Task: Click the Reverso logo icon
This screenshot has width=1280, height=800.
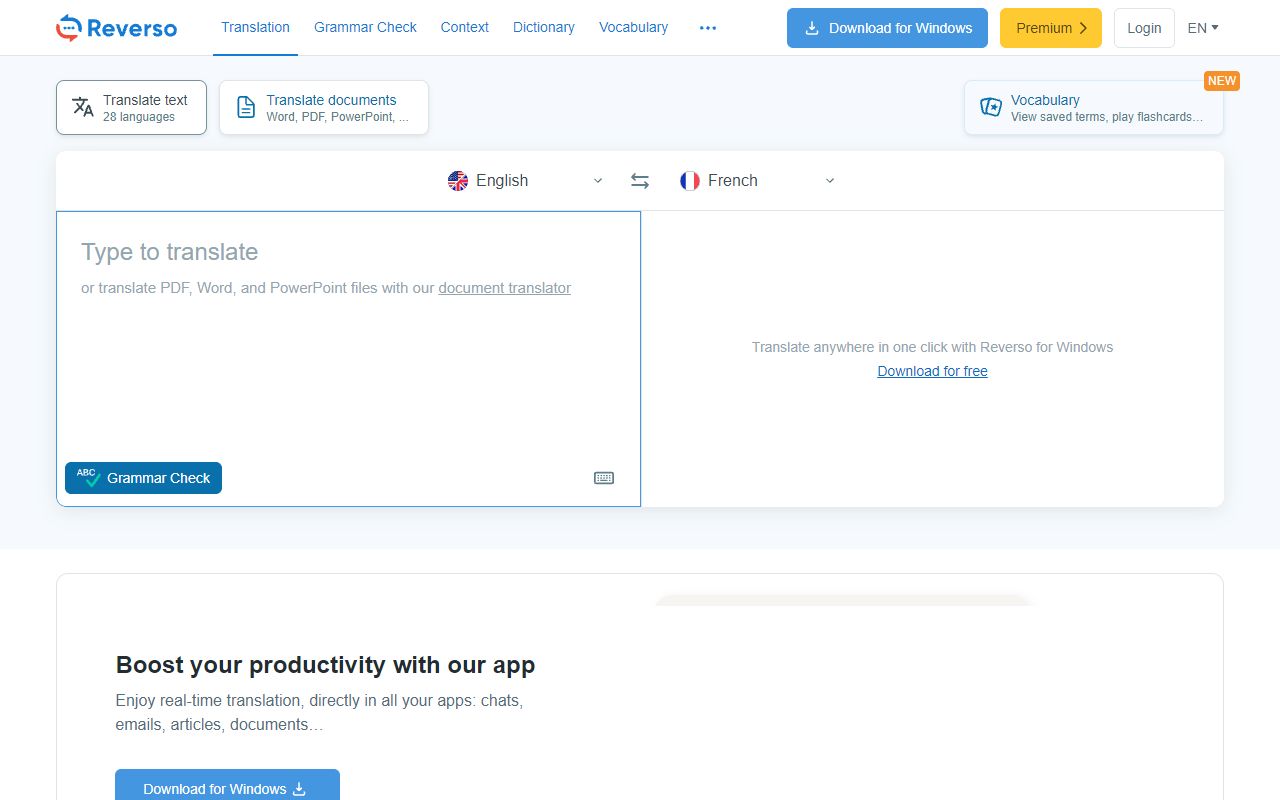Action: pyautogui.click(x=68, y=28)
